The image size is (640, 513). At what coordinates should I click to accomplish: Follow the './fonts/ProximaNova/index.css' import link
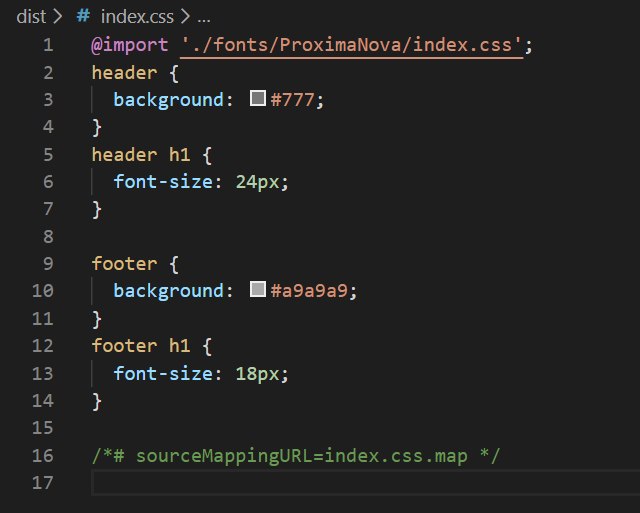[x=351, y=45]
